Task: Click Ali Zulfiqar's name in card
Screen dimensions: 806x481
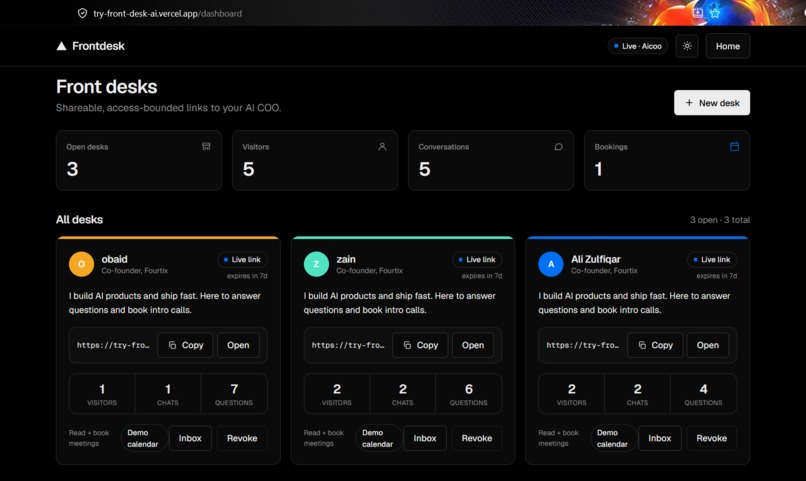Action: pyautogui.click(x=596, y=260)
